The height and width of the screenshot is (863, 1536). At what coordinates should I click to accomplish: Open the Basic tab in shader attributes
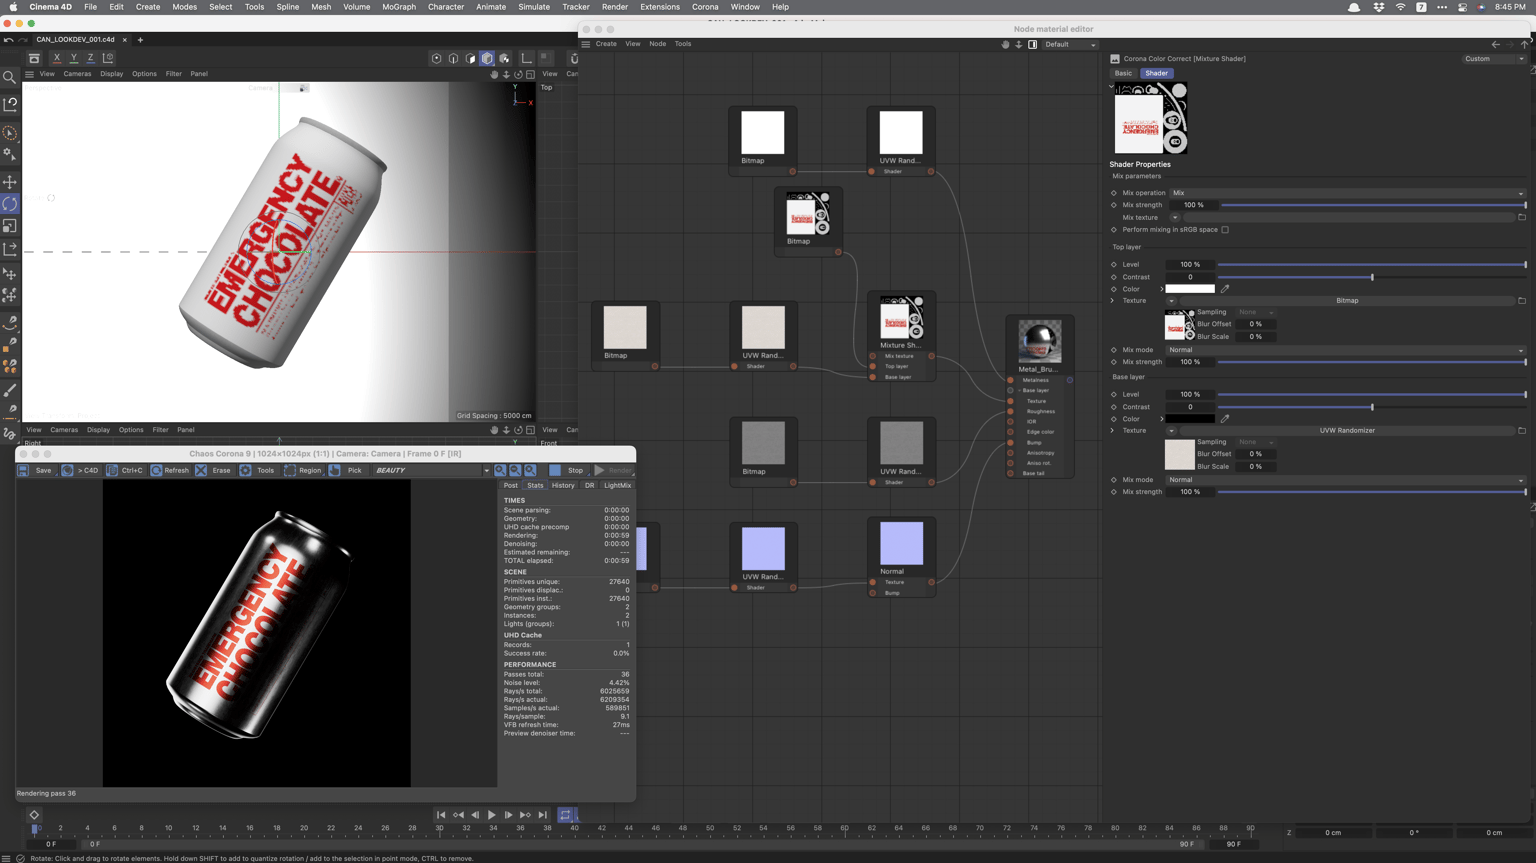[1123, 73]
